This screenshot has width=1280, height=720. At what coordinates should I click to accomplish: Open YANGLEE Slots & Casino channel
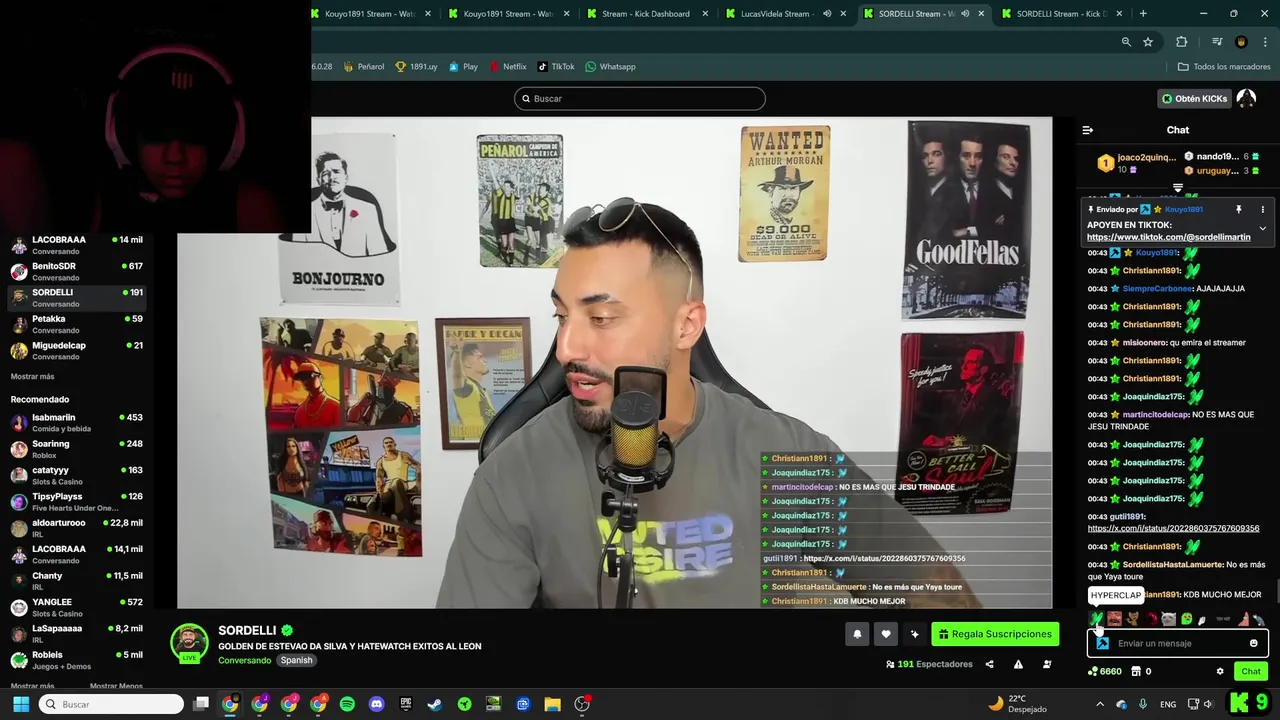78,607
